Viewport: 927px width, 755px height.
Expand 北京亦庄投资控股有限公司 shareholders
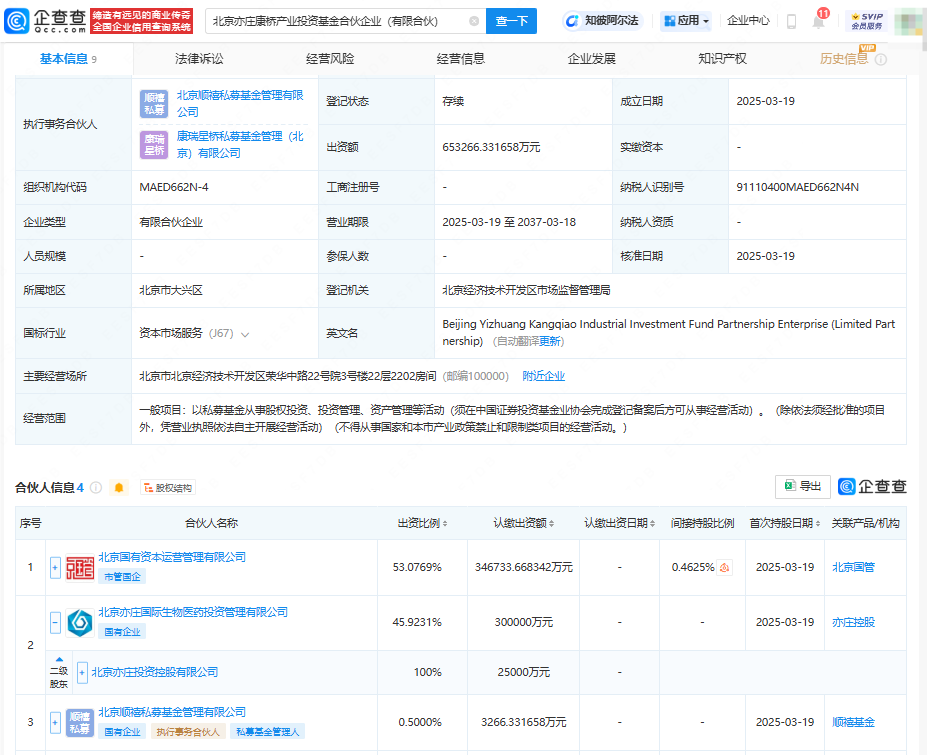(82, 672)
